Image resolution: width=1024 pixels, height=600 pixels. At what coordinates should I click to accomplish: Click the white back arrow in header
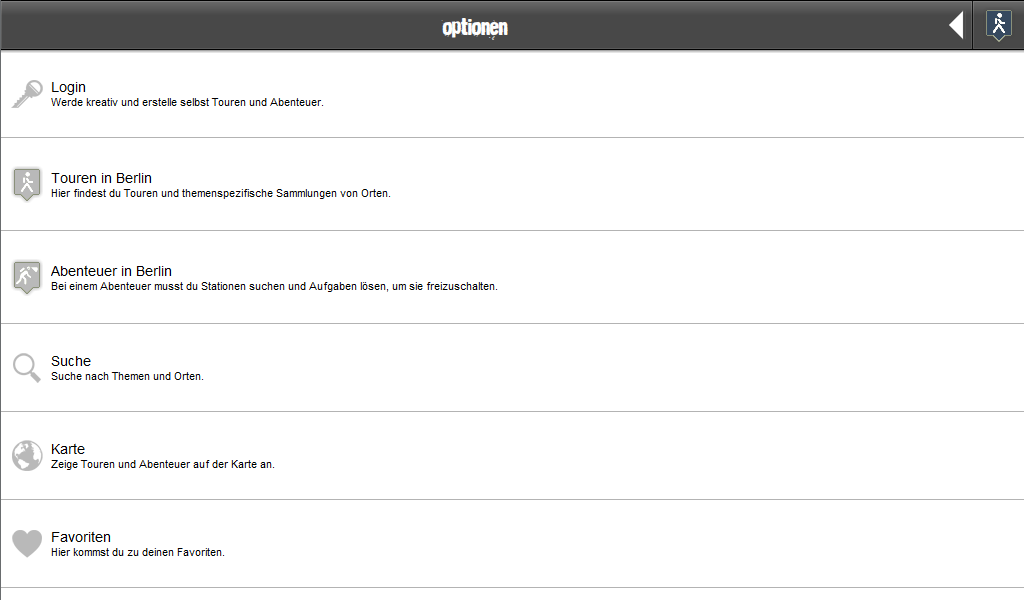[956, 25]
